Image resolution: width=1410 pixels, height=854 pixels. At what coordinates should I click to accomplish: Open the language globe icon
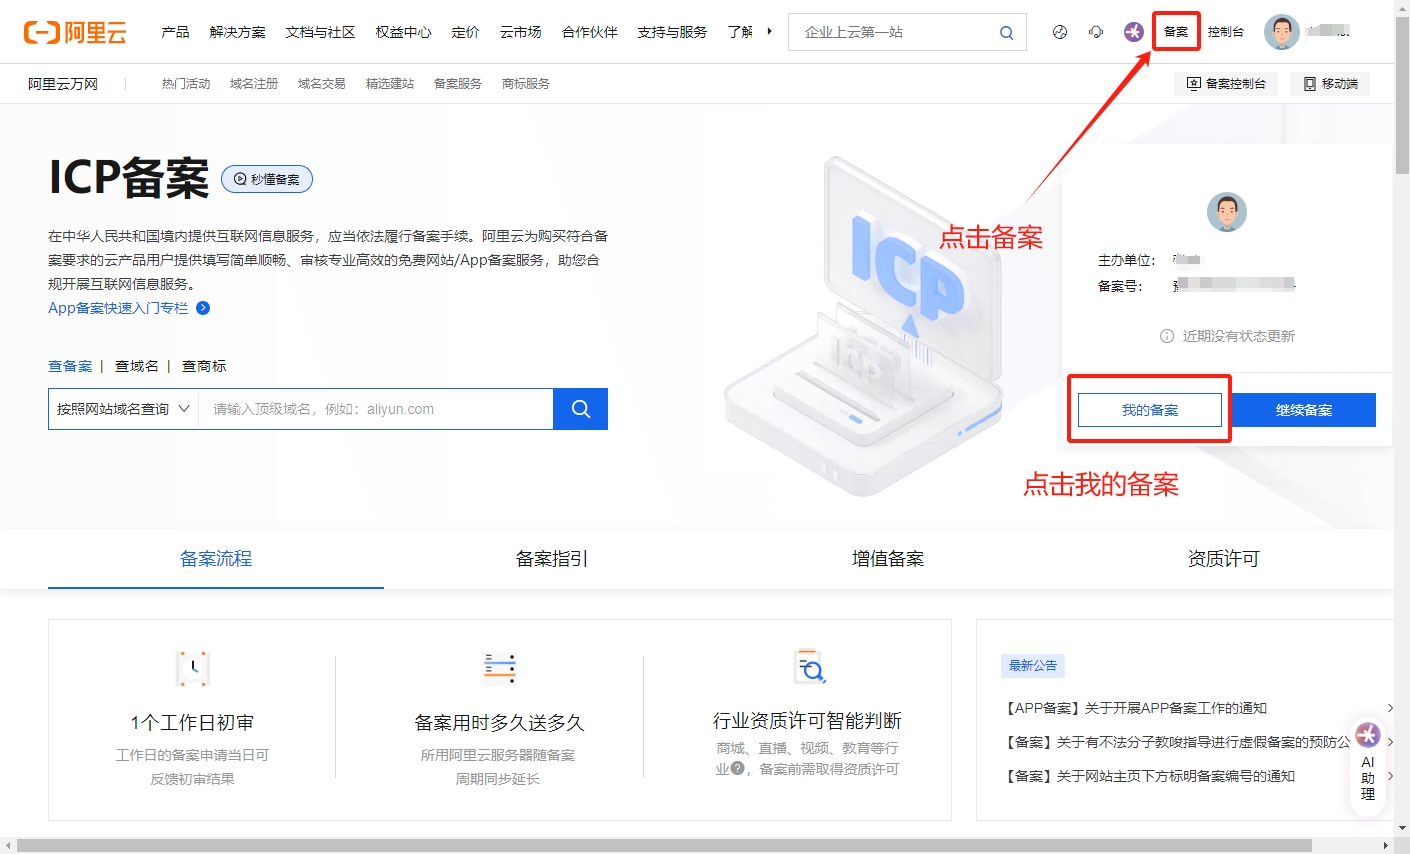pos(1059,31)
